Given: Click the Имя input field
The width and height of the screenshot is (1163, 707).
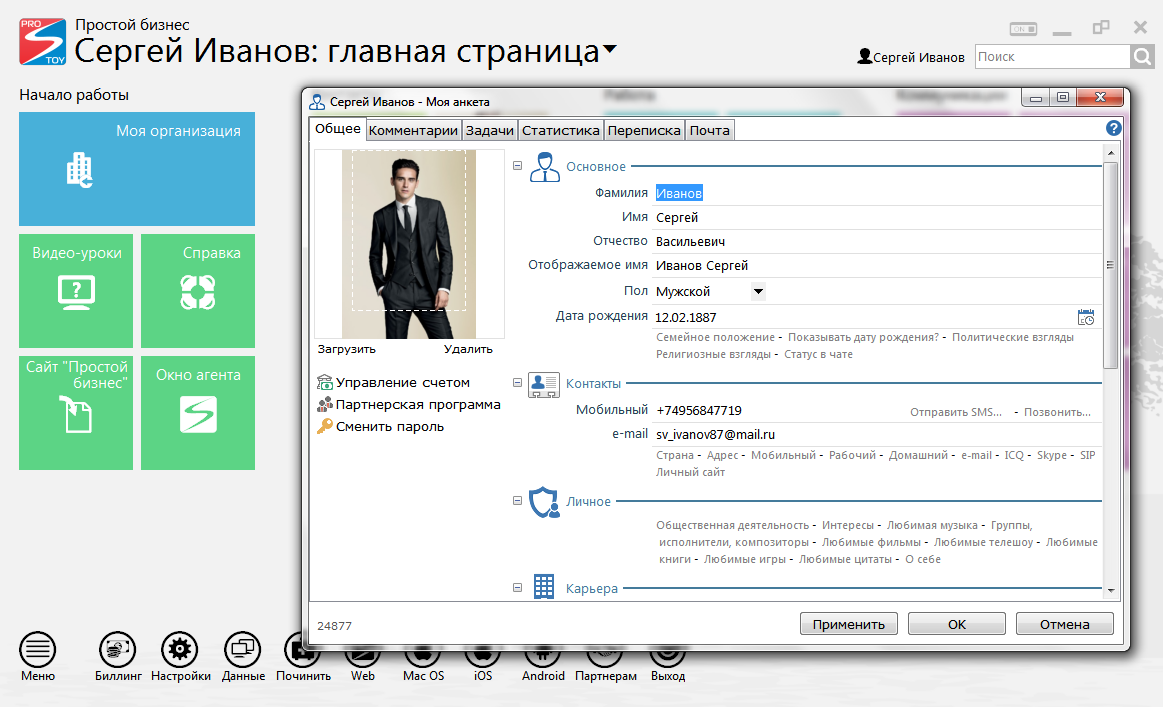Looking at the screenshot, I should point(876,217).
